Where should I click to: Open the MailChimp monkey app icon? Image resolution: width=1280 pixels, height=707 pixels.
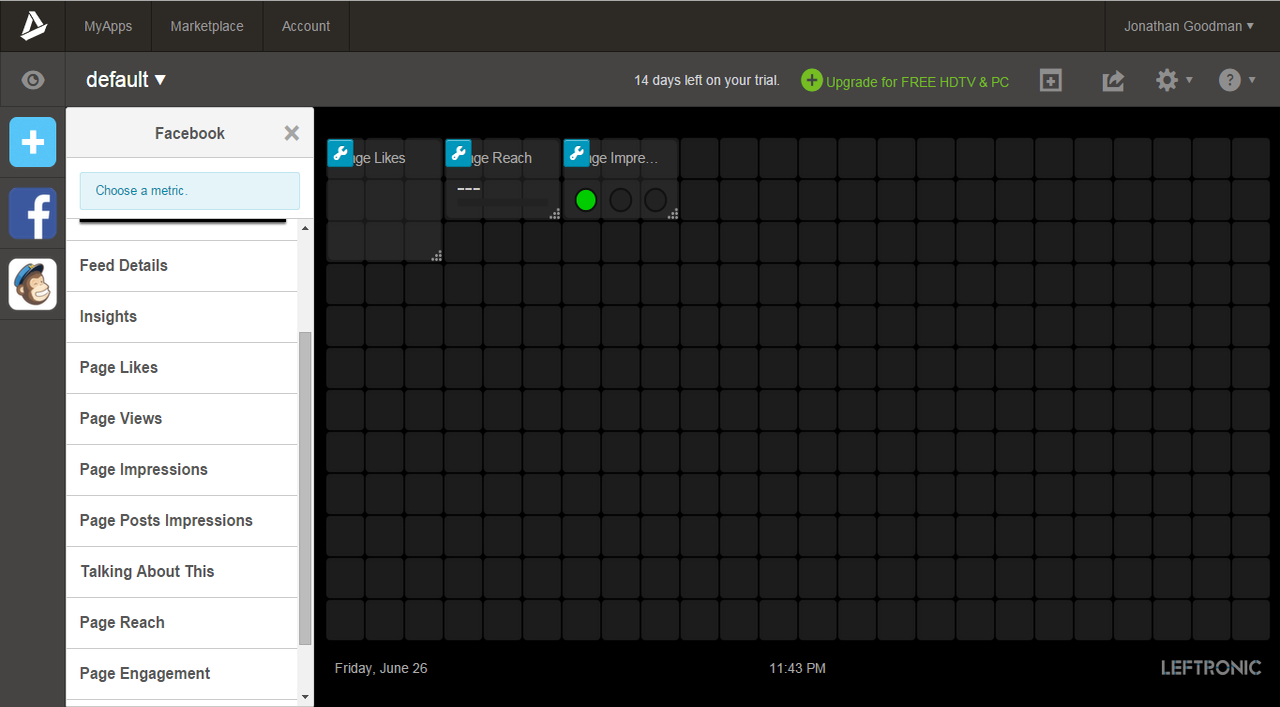pos(33,284)
